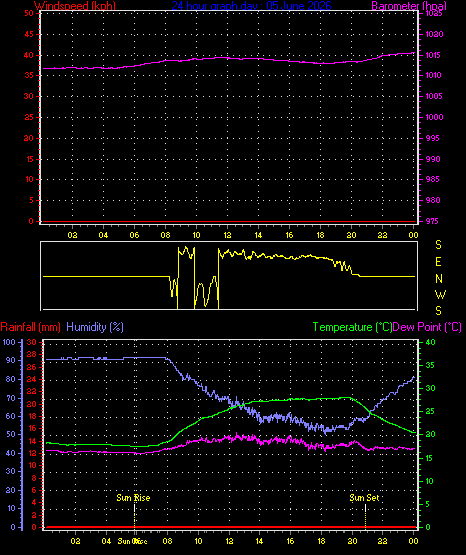The height and width of the screenshot is (555, 466).
Task: Click the Dew Point (°C) legend label
Action: (x=427, y=327)
